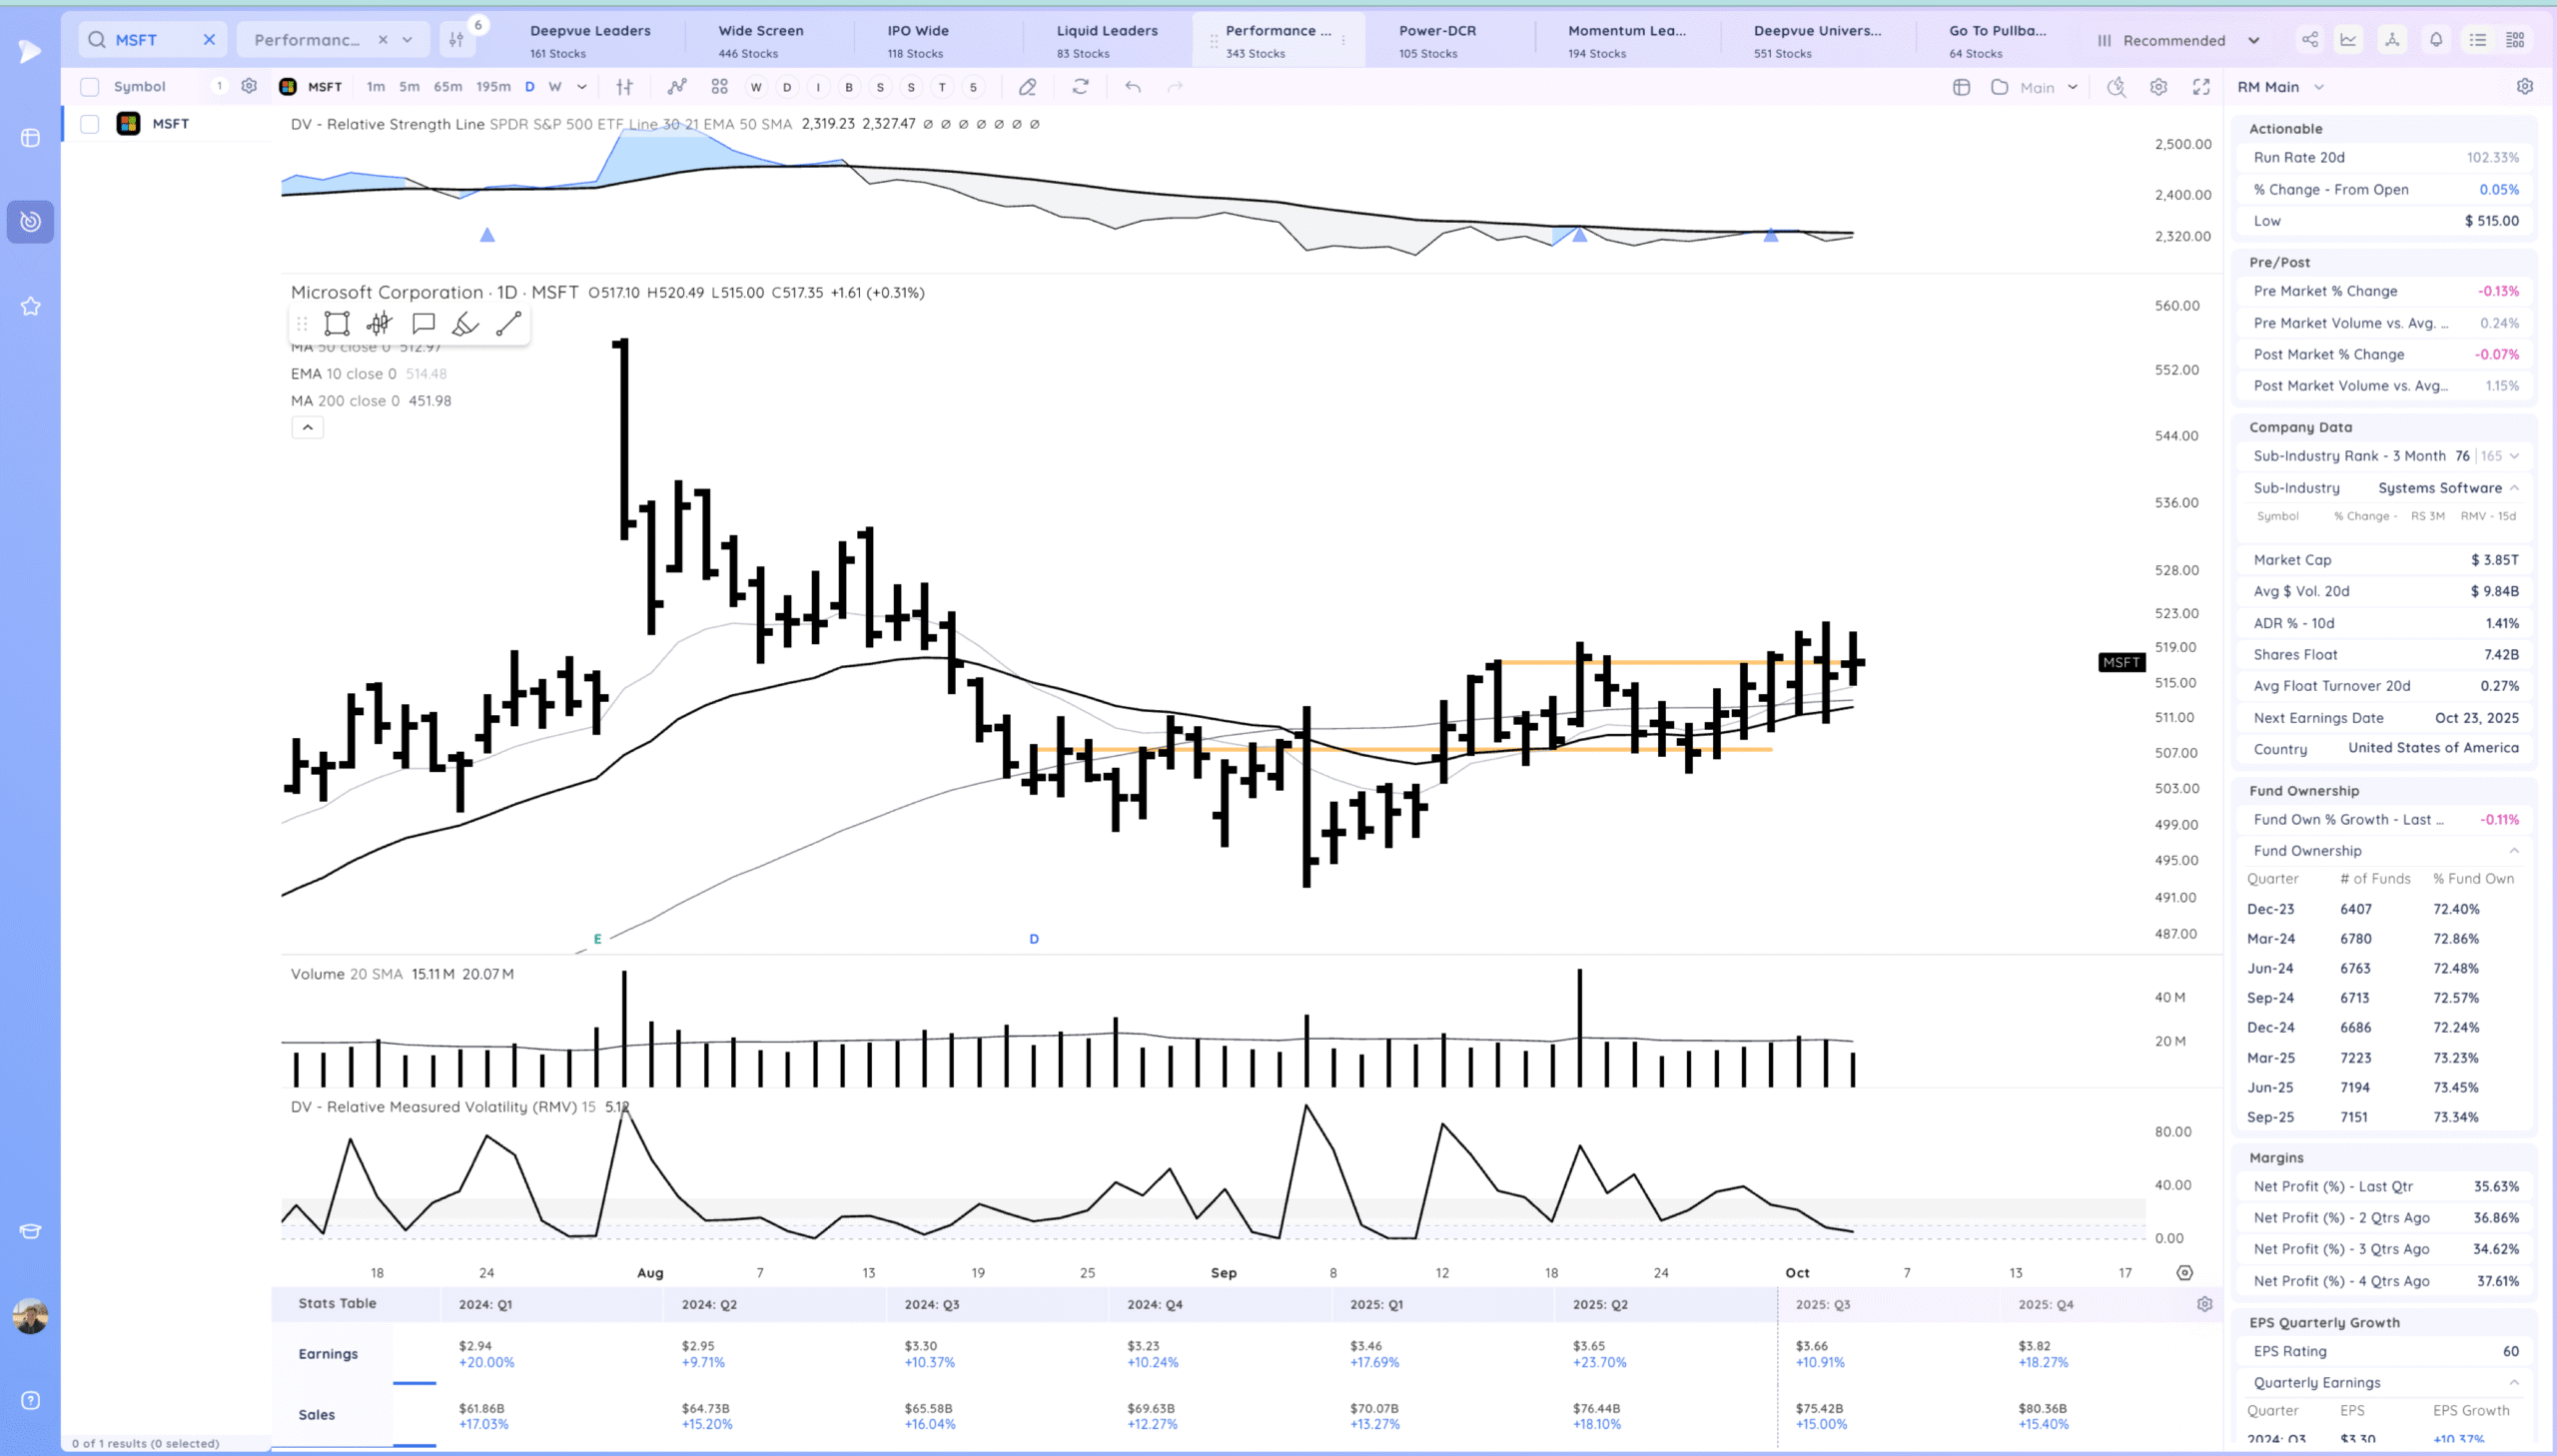Select the highlighter brush drawing tool

pyautogui.click(x=465, y=323)
